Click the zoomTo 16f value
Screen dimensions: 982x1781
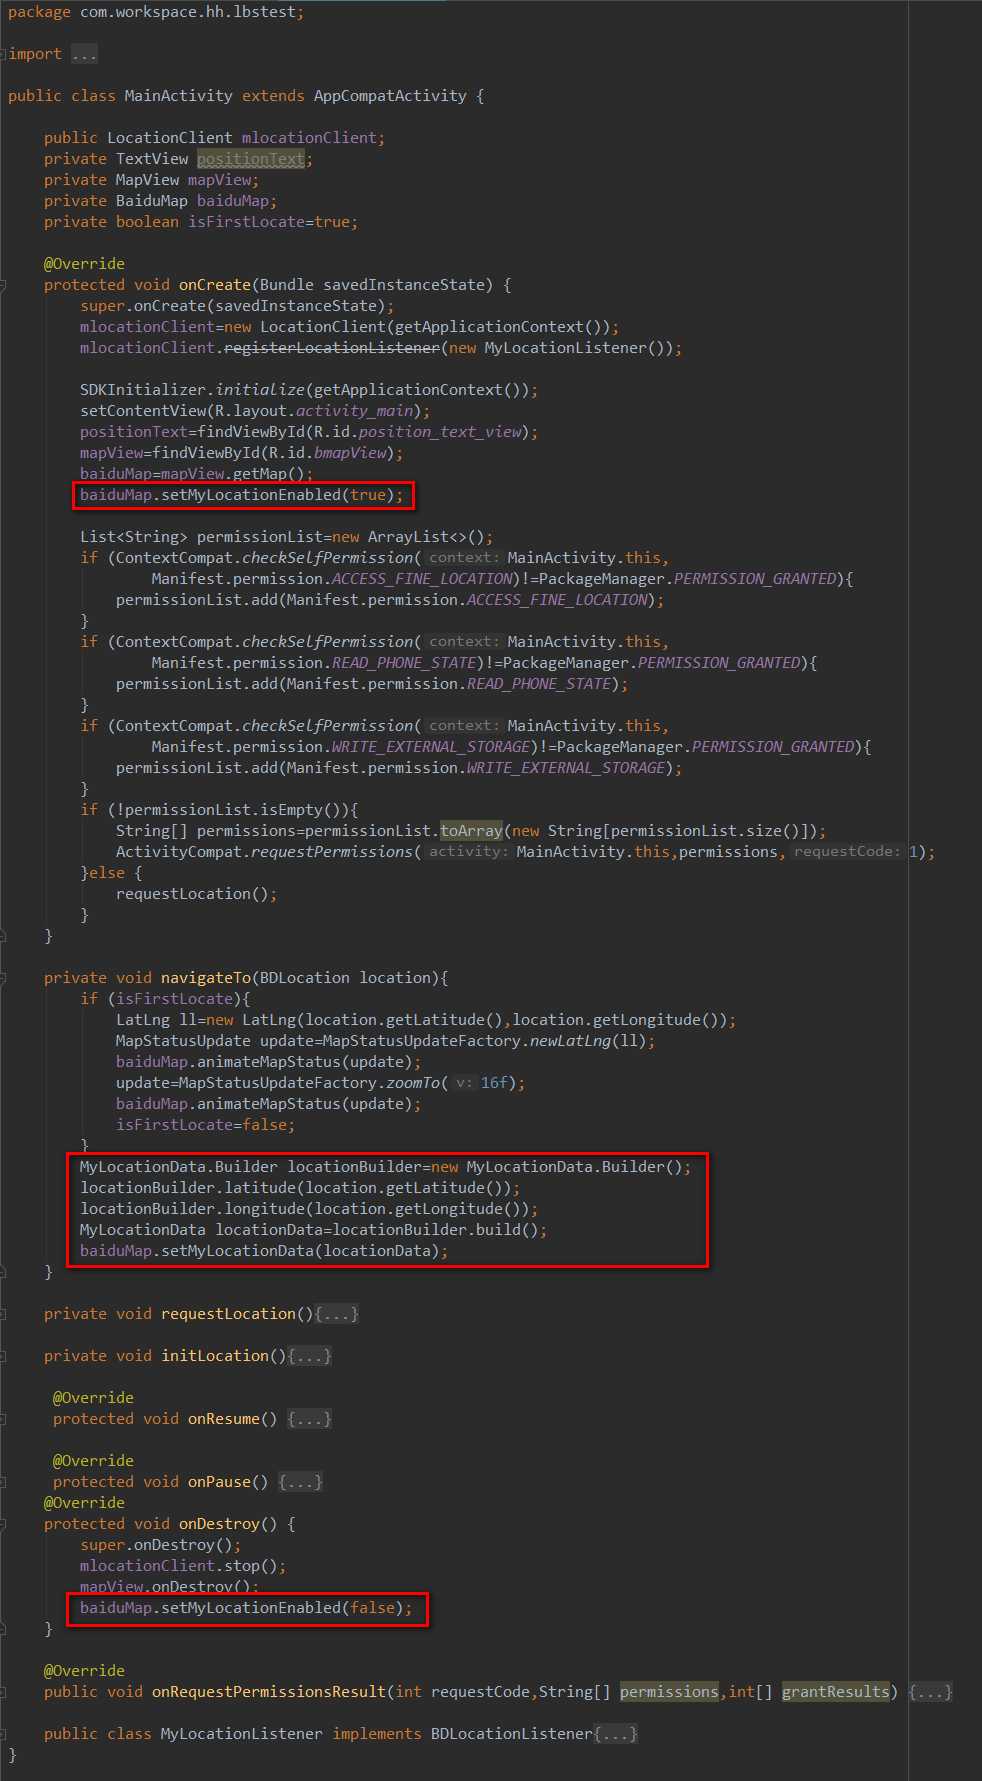click(x=494, y=1083)
